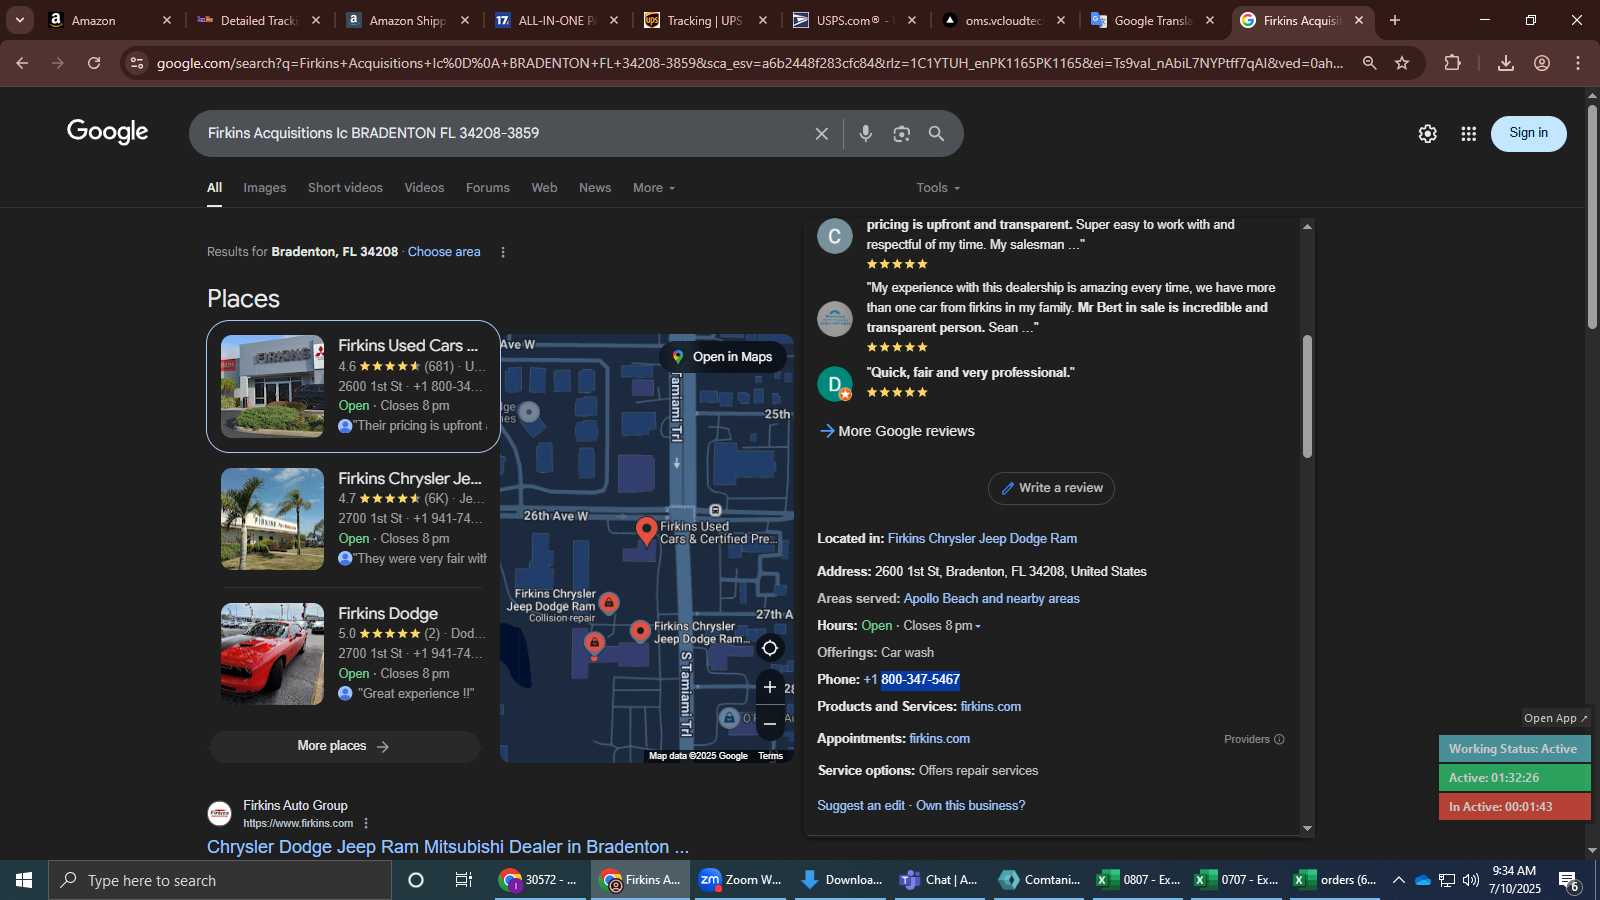Screen dimensions: 1600x900
Task: Click the page vertical scrollbar thumb
Action: (x=1592, y=215)
